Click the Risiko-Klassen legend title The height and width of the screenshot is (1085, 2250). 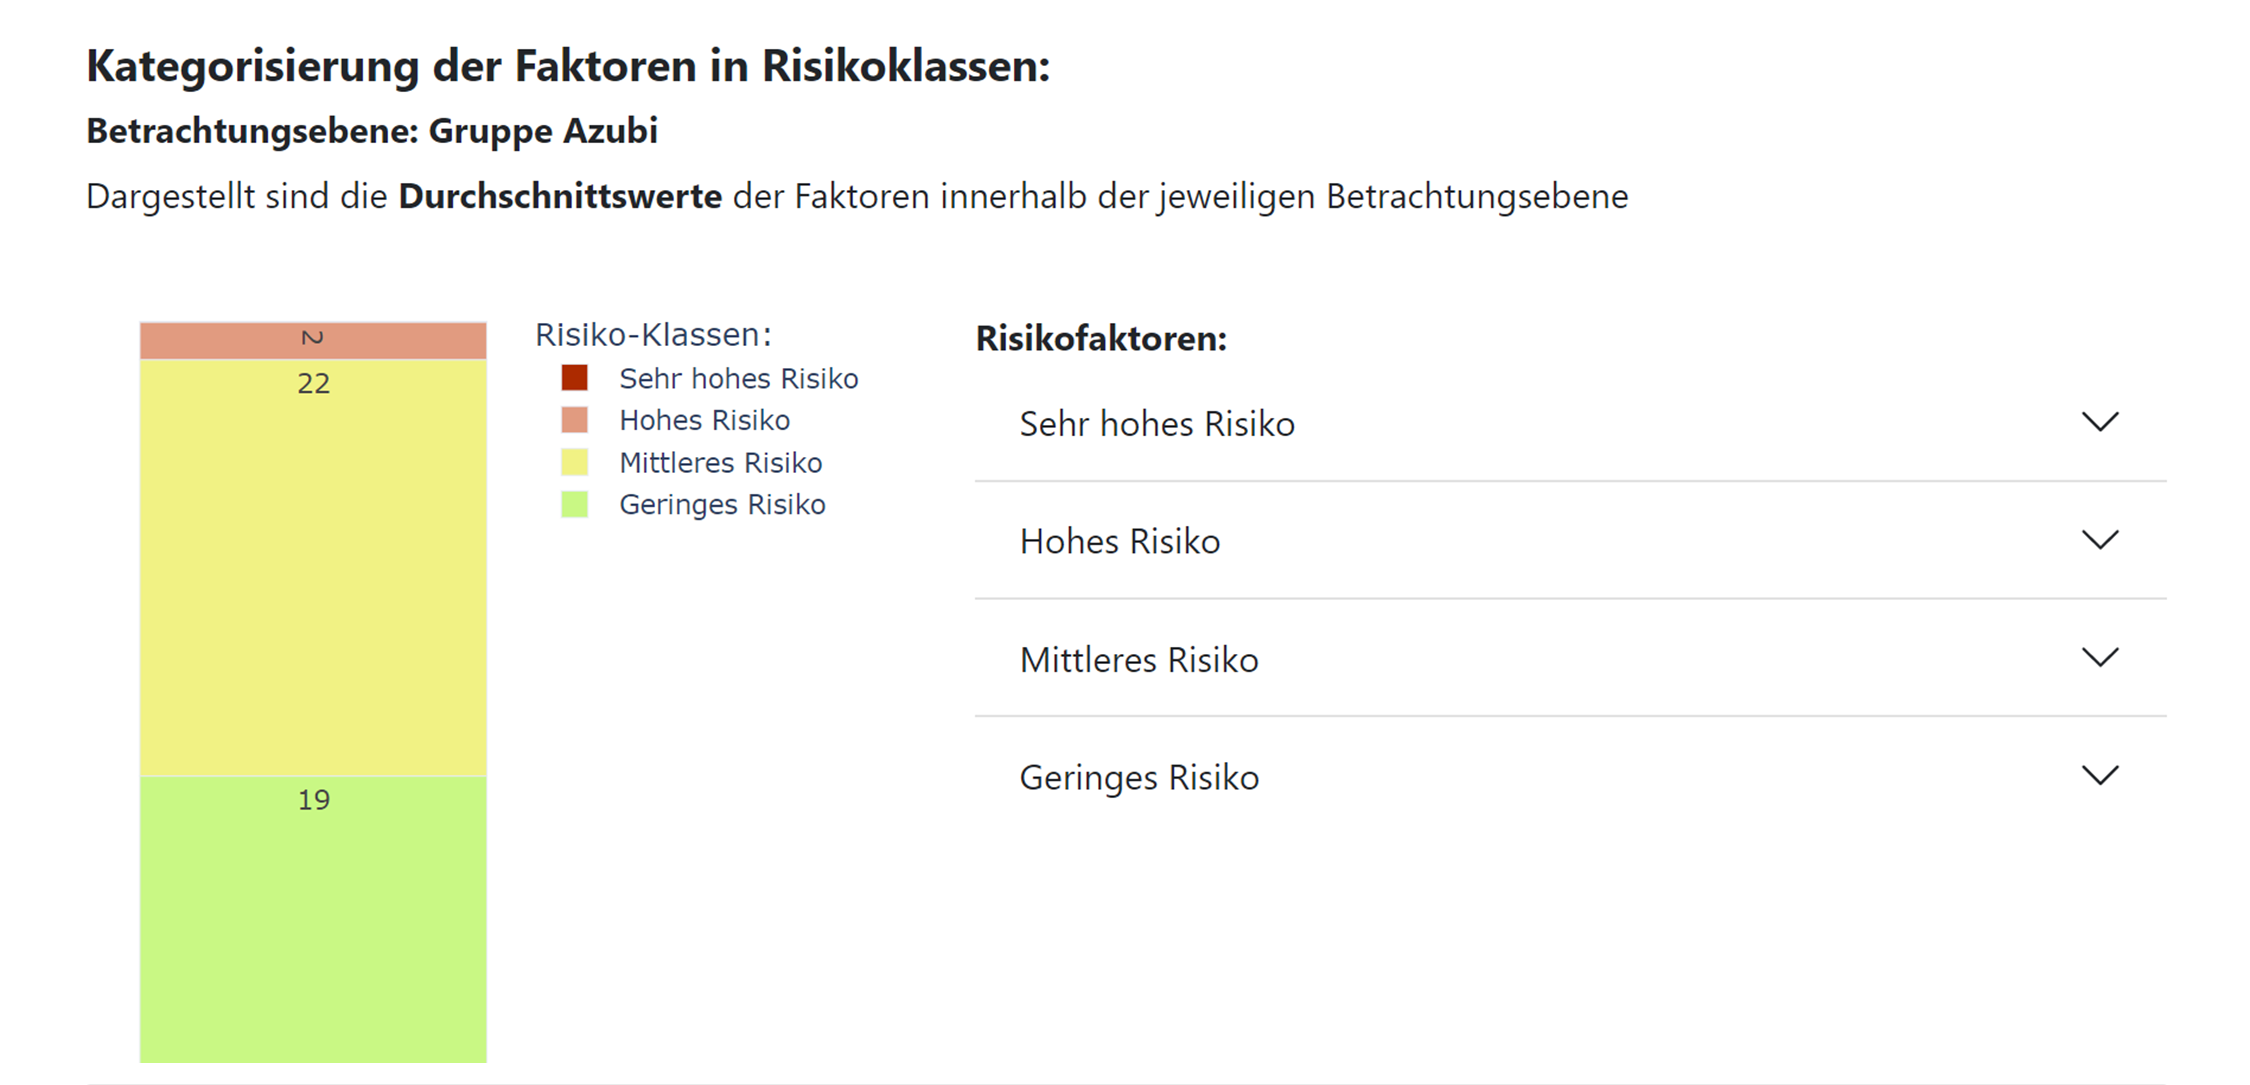pos(653,334)
